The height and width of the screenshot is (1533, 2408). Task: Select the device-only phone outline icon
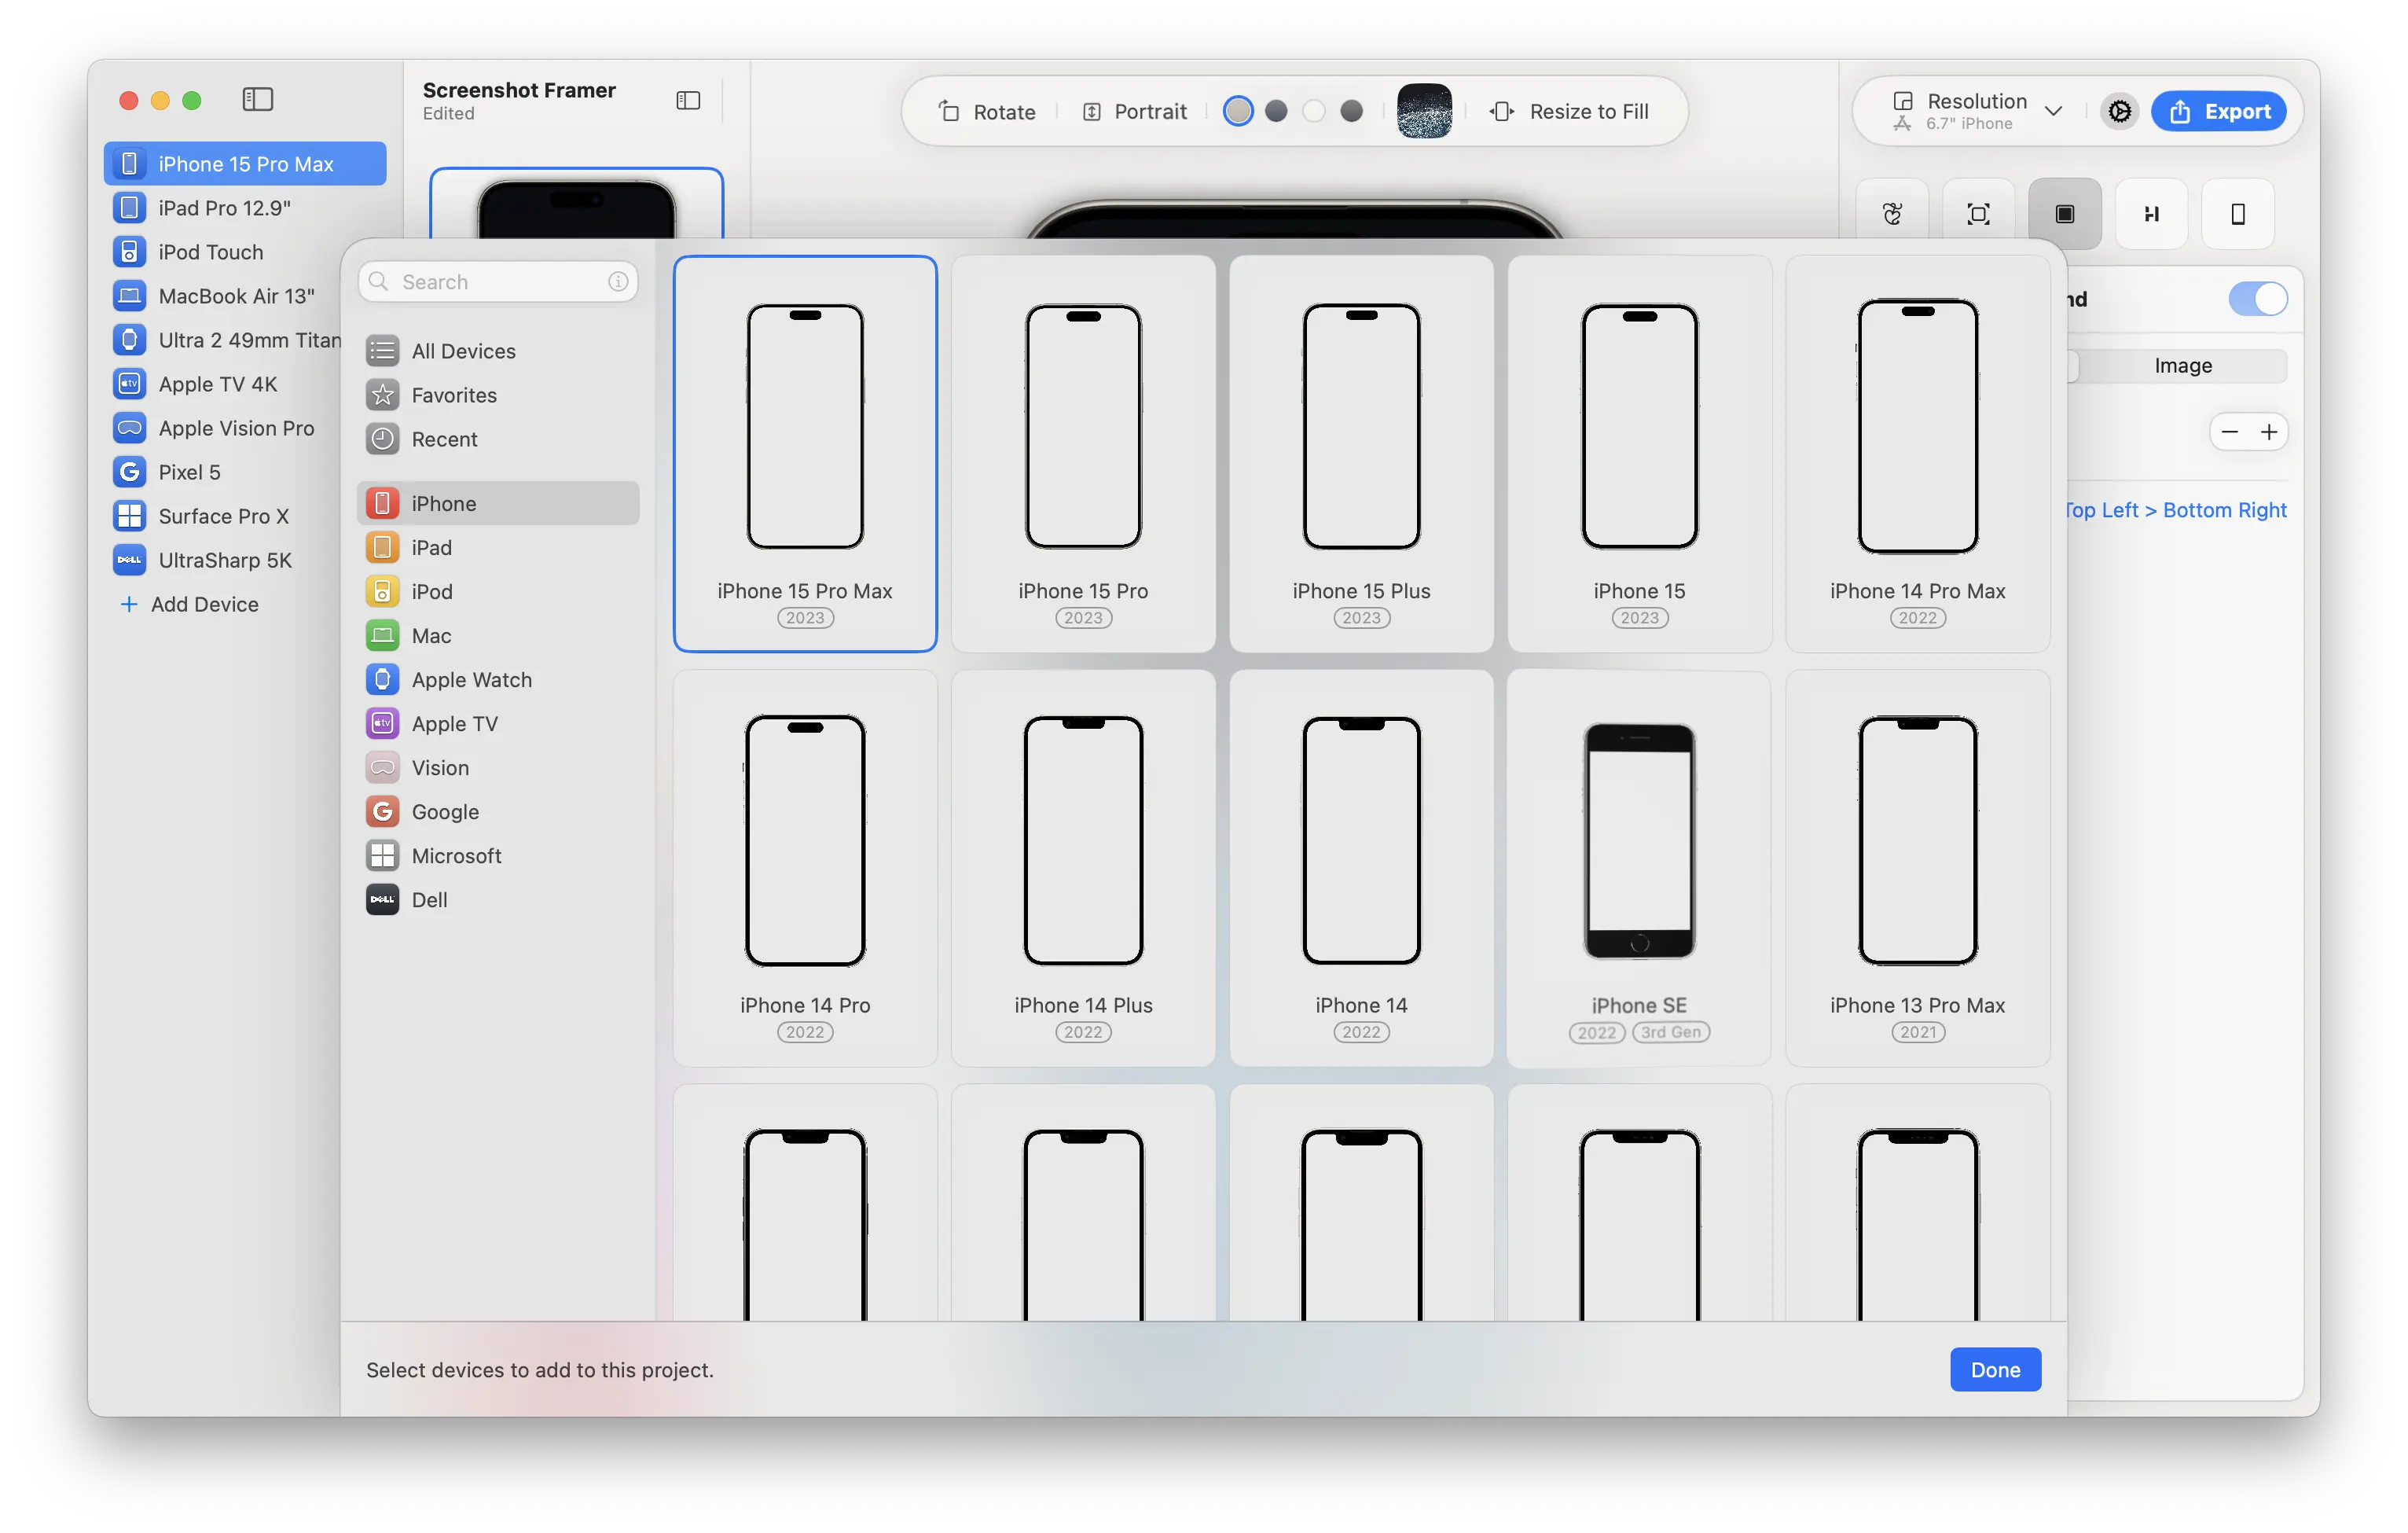[2237, 214]
